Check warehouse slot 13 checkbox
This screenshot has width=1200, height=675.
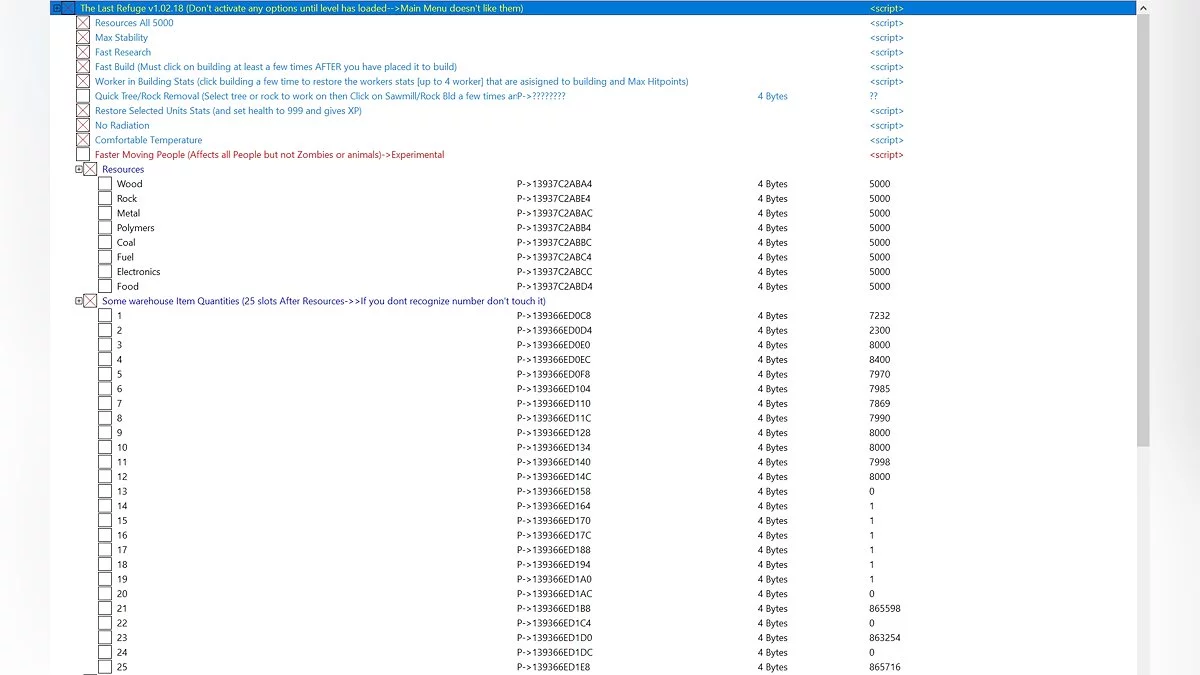tap(105, 492)
